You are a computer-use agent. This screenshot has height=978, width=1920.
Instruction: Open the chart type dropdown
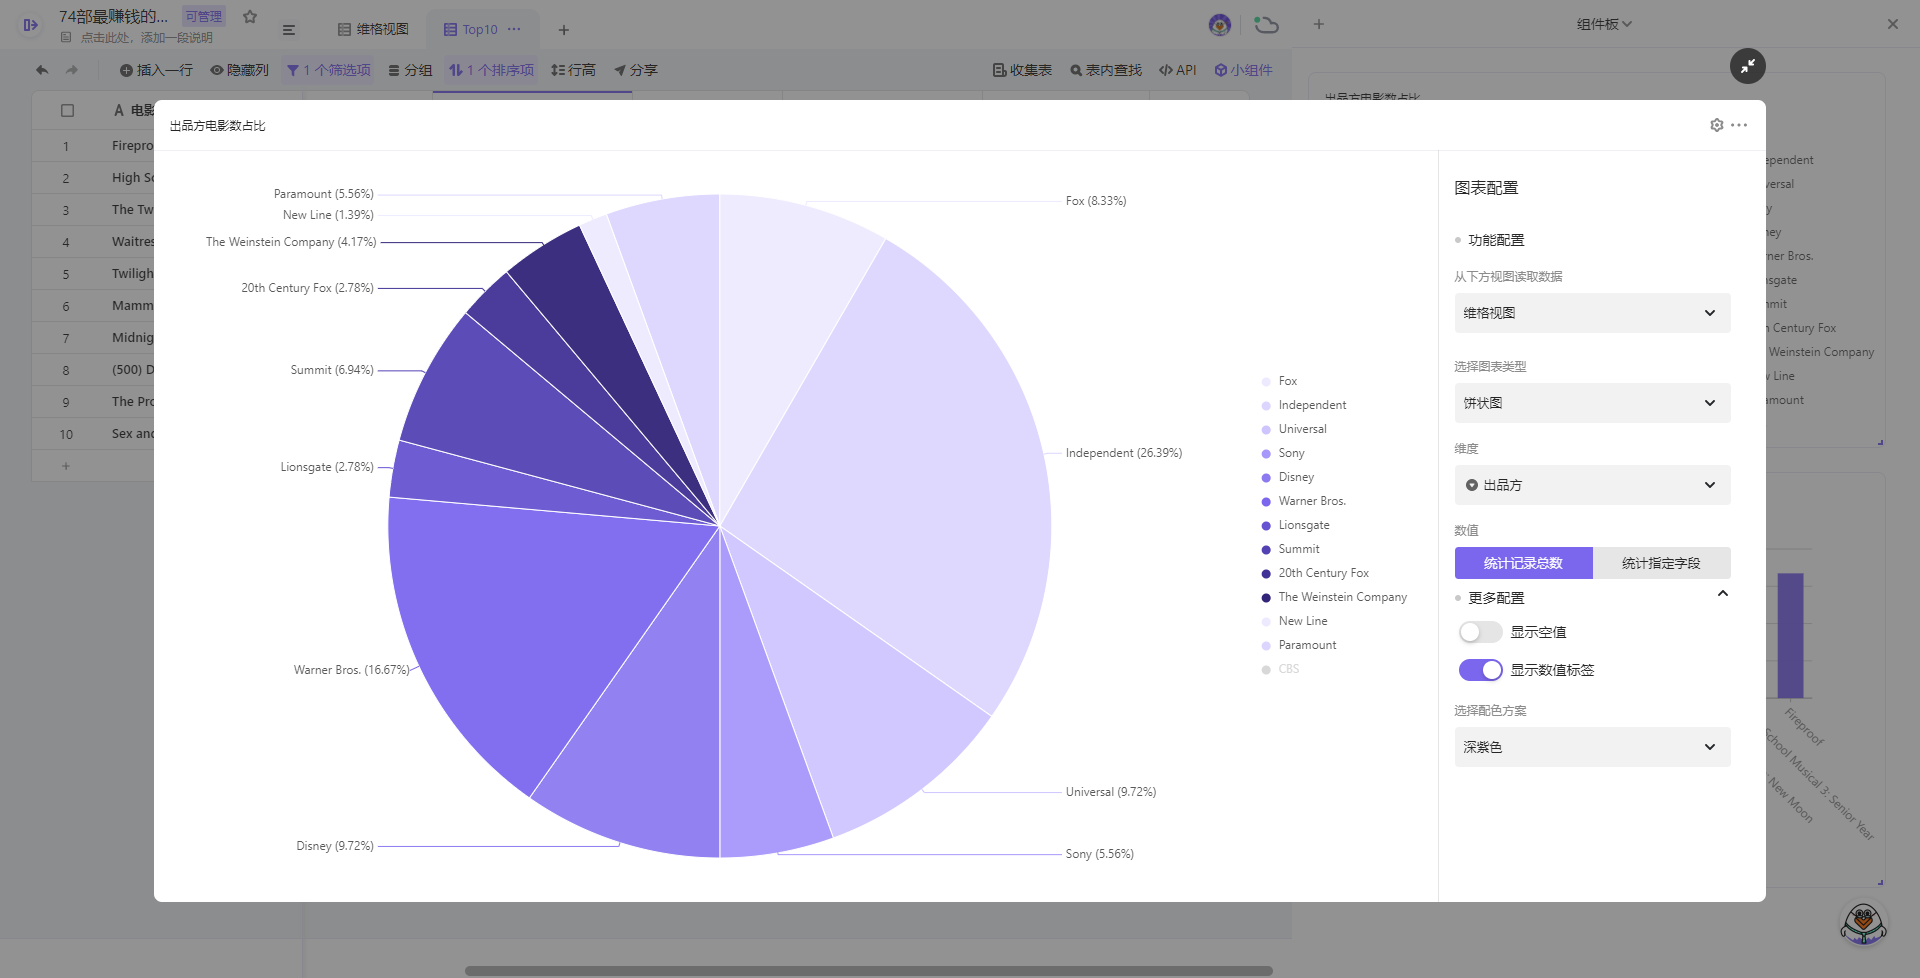[x=1591, y=403]
